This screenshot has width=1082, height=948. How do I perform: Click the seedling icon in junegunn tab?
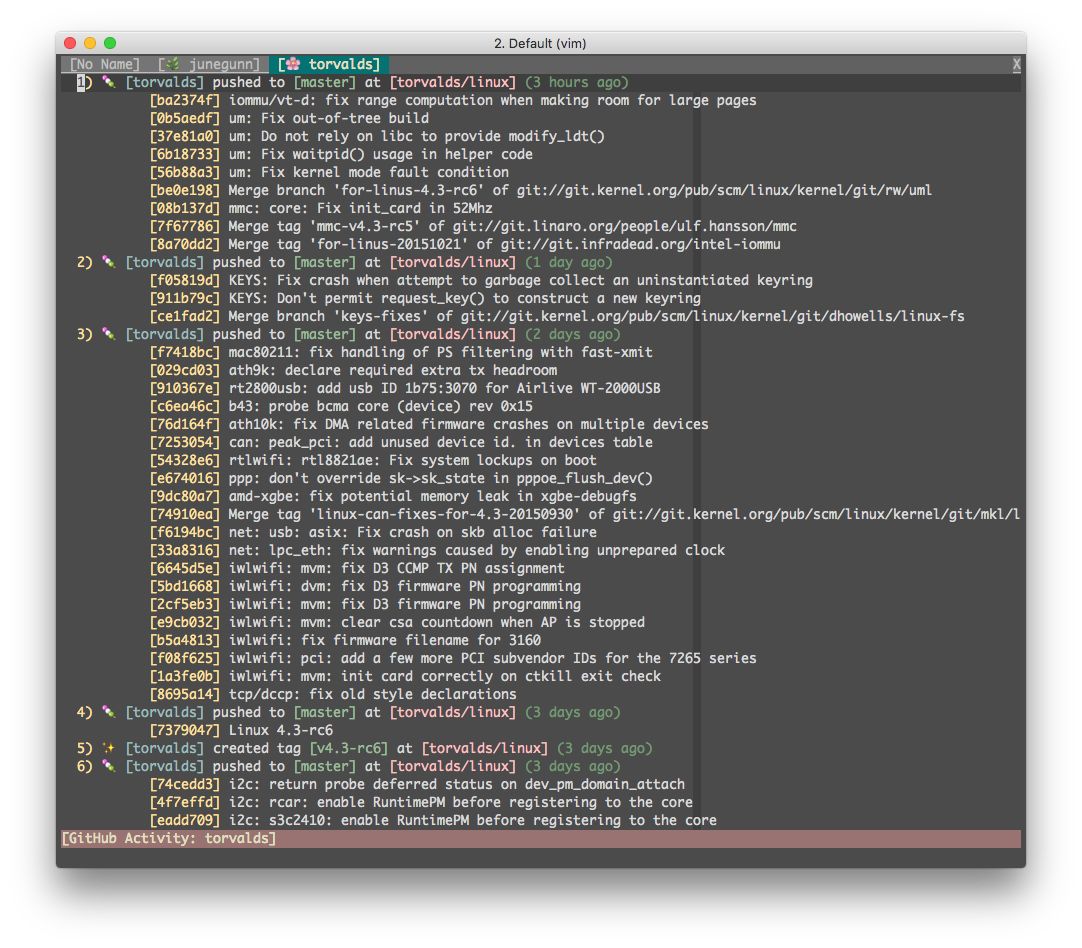point(174,64)
